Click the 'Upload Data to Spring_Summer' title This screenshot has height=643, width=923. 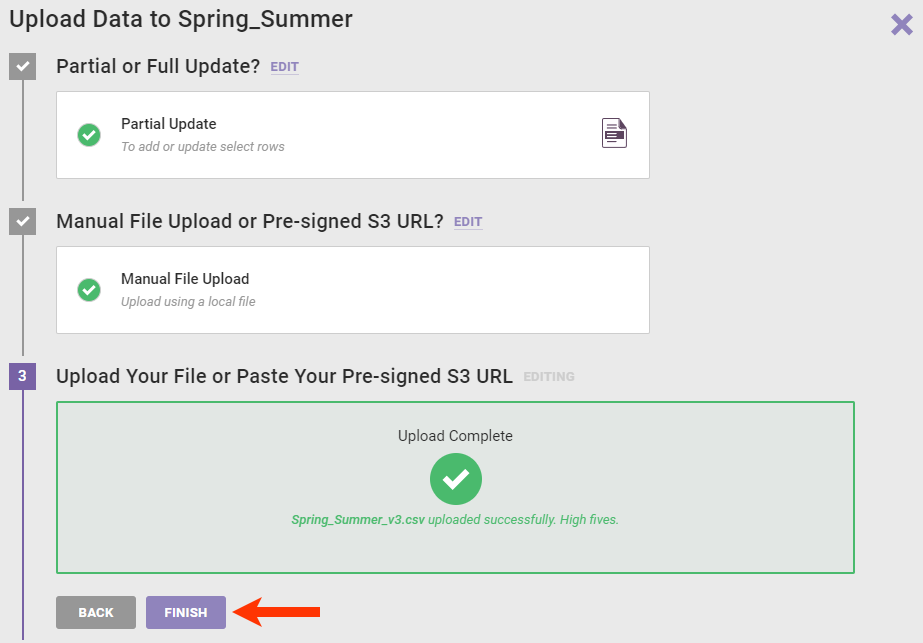pos(181,19)
